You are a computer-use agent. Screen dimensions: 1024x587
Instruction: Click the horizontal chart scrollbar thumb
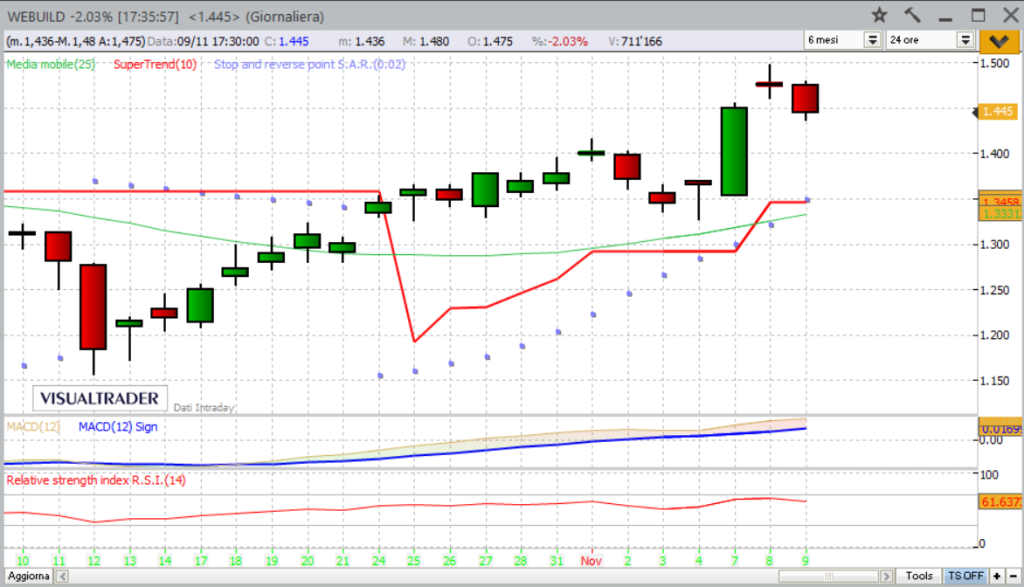pos(829,576)
